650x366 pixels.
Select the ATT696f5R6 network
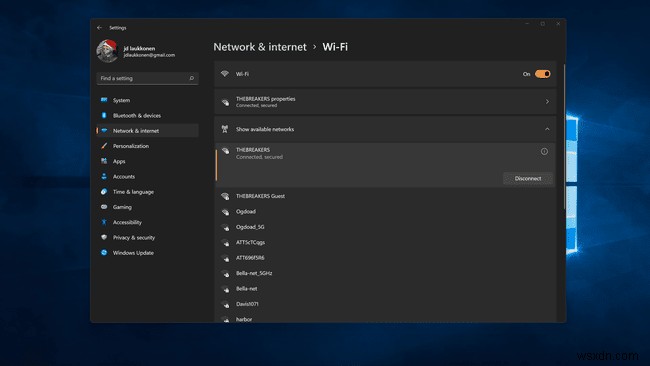tap(385, 257)
